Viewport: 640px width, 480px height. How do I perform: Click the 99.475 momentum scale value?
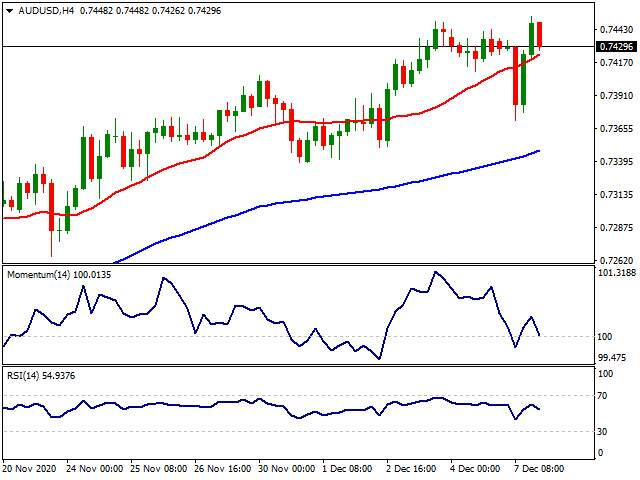click(611, 358)
